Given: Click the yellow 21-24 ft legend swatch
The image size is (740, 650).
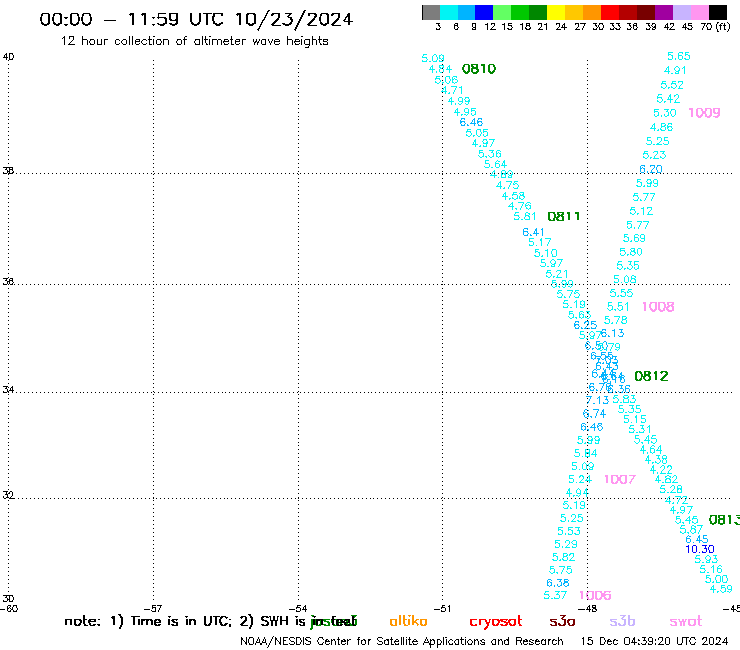Looking at the screenshot, I should pyautogui.click(x=556, y=12).
